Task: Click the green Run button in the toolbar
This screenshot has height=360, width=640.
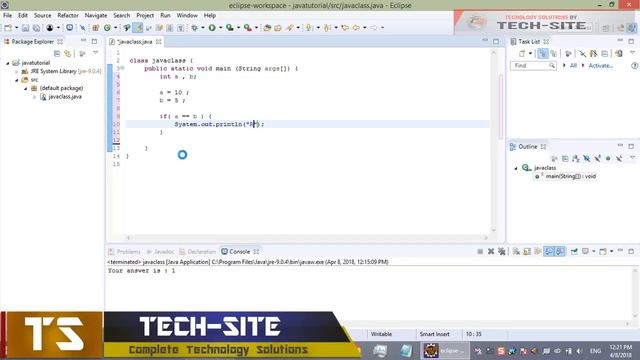Action: click(x=212, y=28)
